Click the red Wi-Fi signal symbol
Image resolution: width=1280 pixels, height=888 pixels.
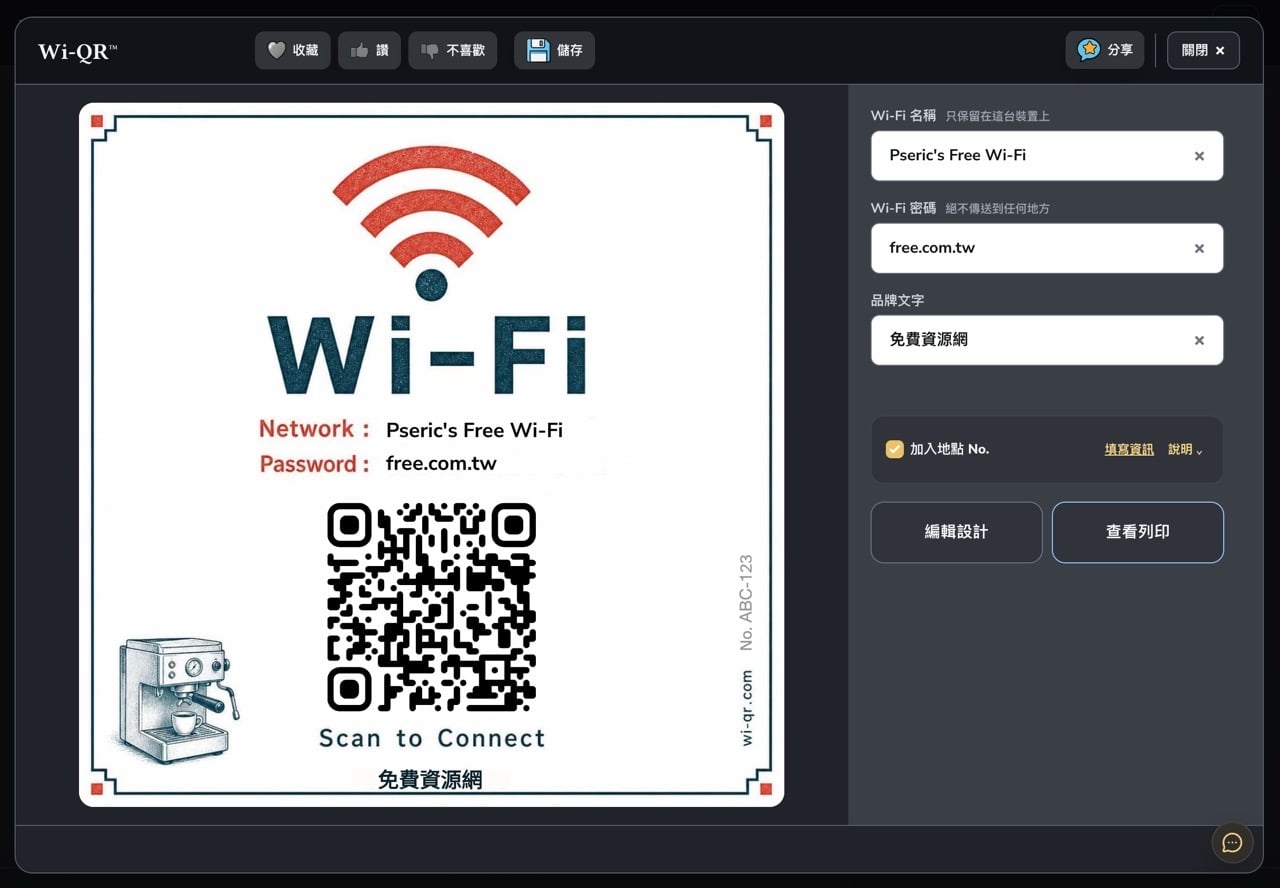pos(431,223)
